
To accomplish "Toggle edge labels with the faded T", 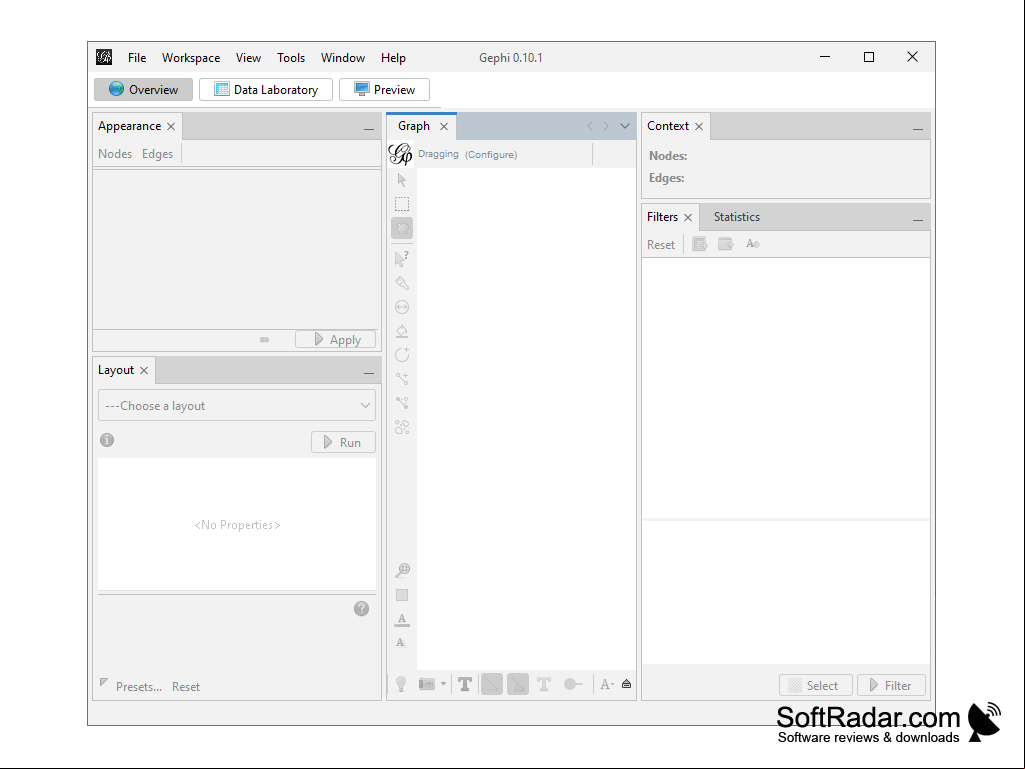I will 543,685.
